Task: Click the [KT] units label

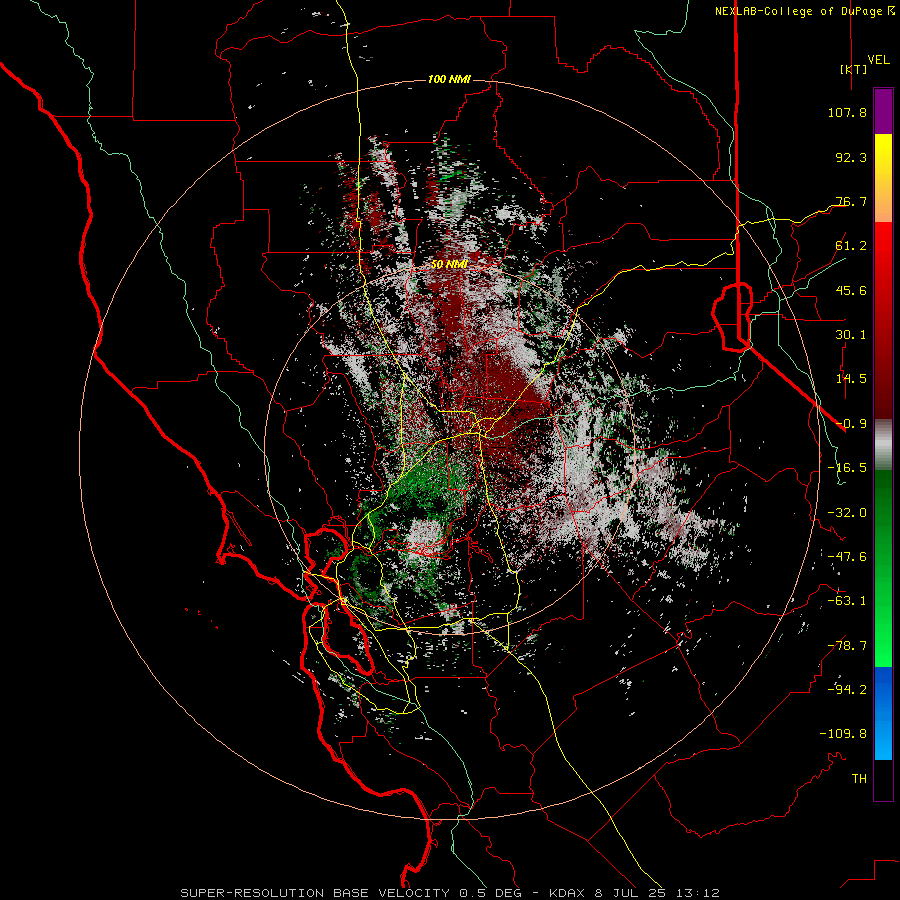Action: coord(853,69)
